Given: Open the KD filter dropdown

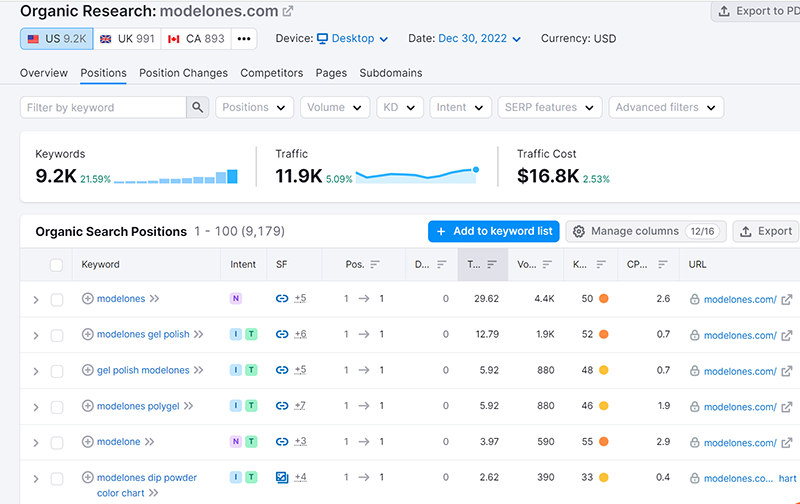Looking at the screenshot, I should (x=400, y=107).
